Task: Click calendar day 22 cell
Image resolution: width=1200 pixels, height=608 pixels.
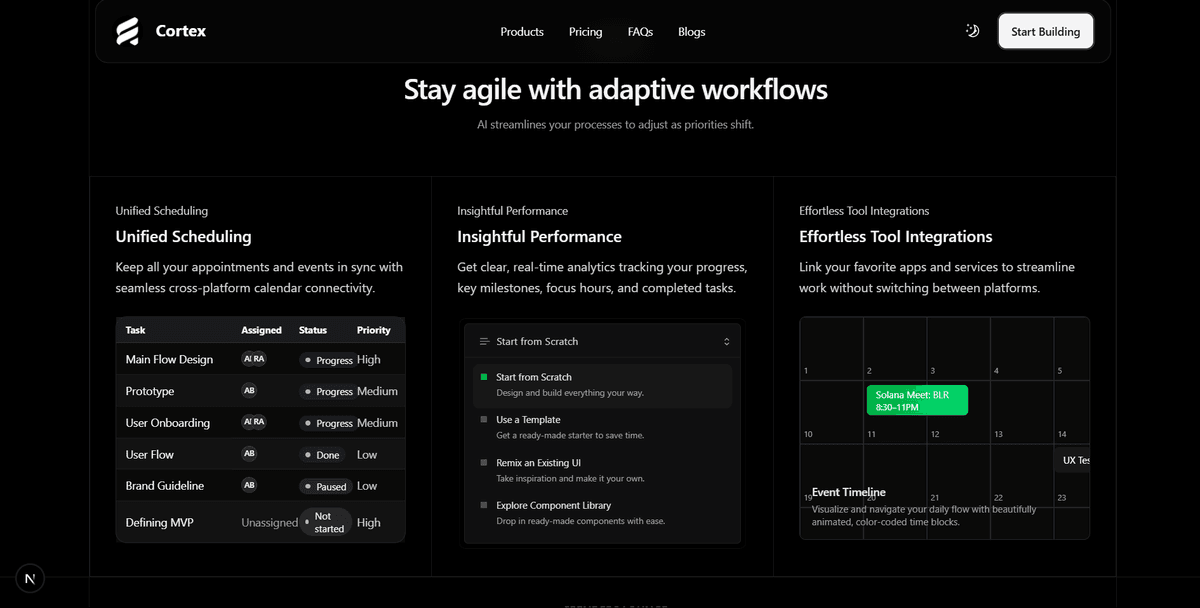Action: coord(1022,476)
